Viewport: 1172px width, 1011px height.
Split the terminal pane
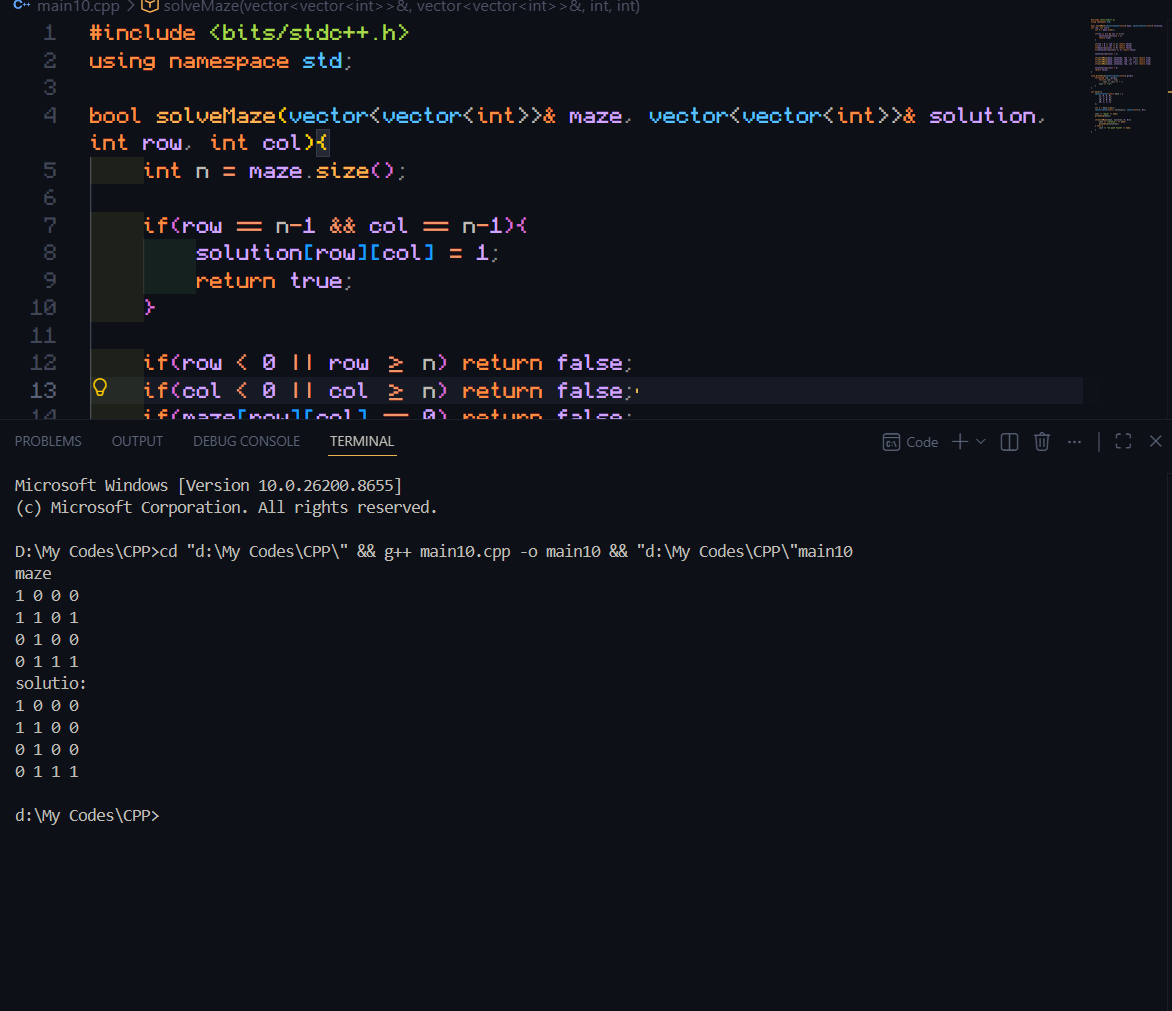coord(1009,442)
